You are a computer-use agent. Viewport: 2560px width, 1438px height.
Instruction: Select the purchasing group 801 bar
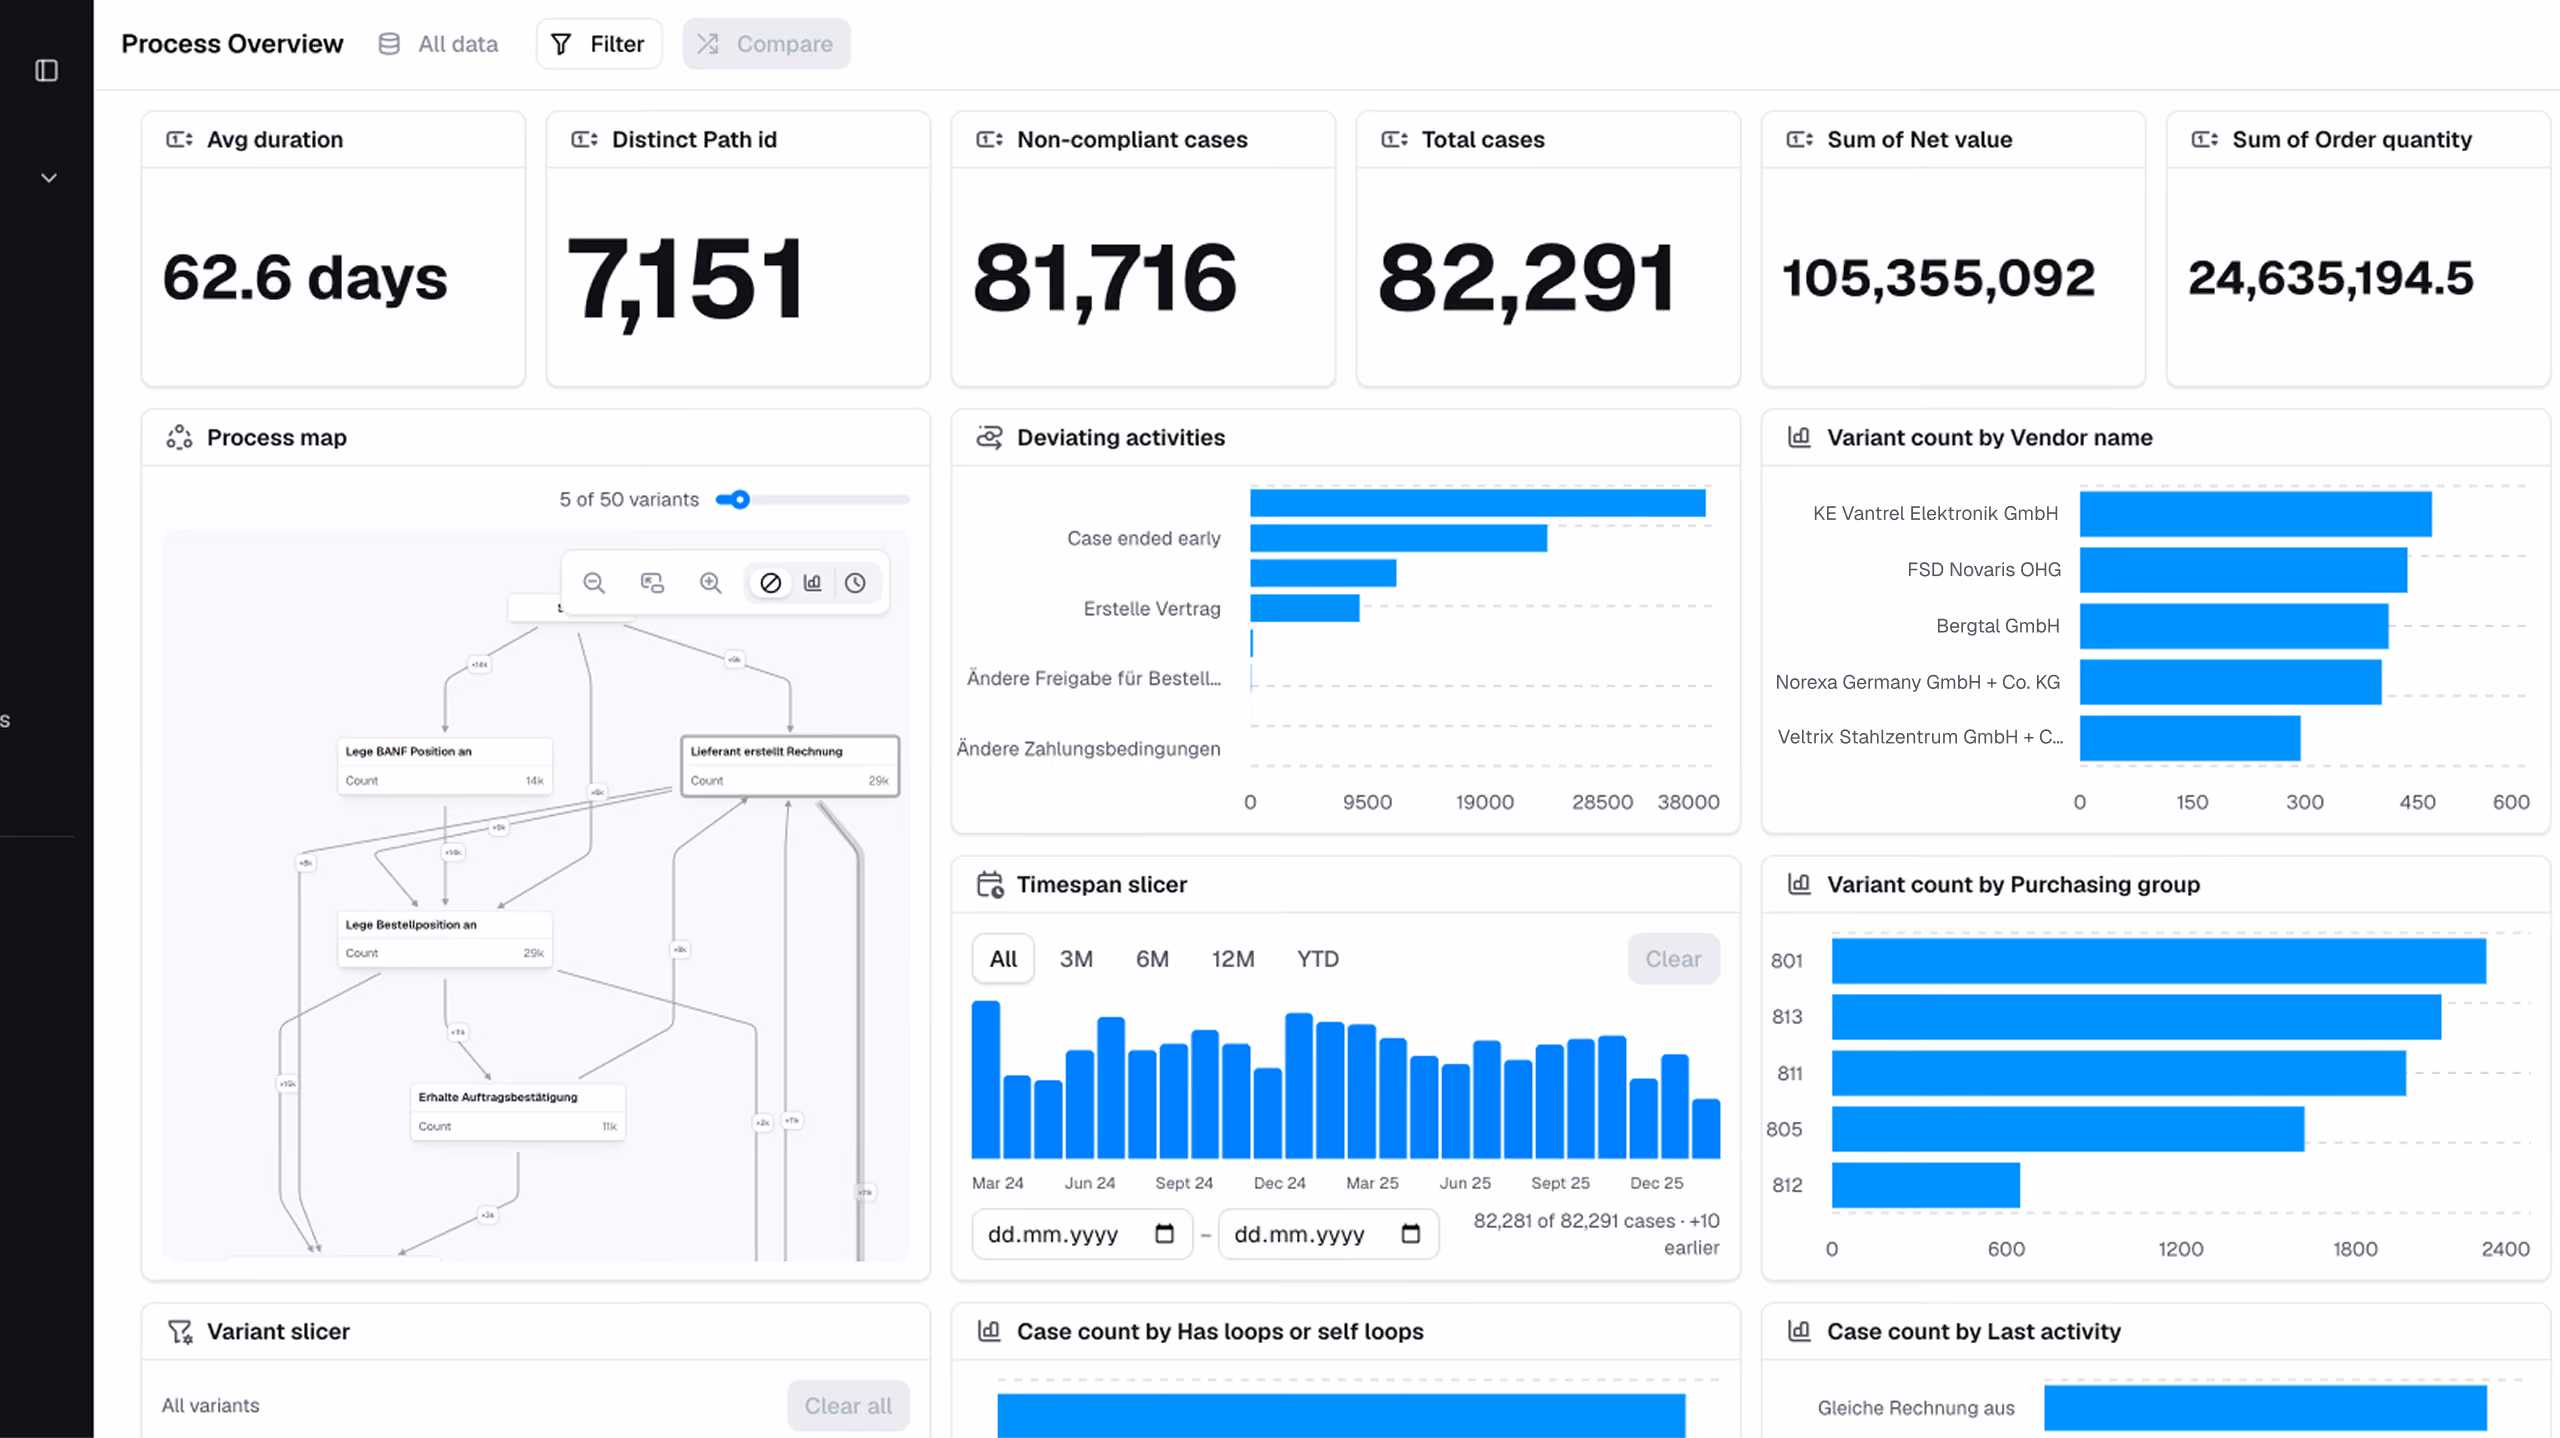(2158, 961)
